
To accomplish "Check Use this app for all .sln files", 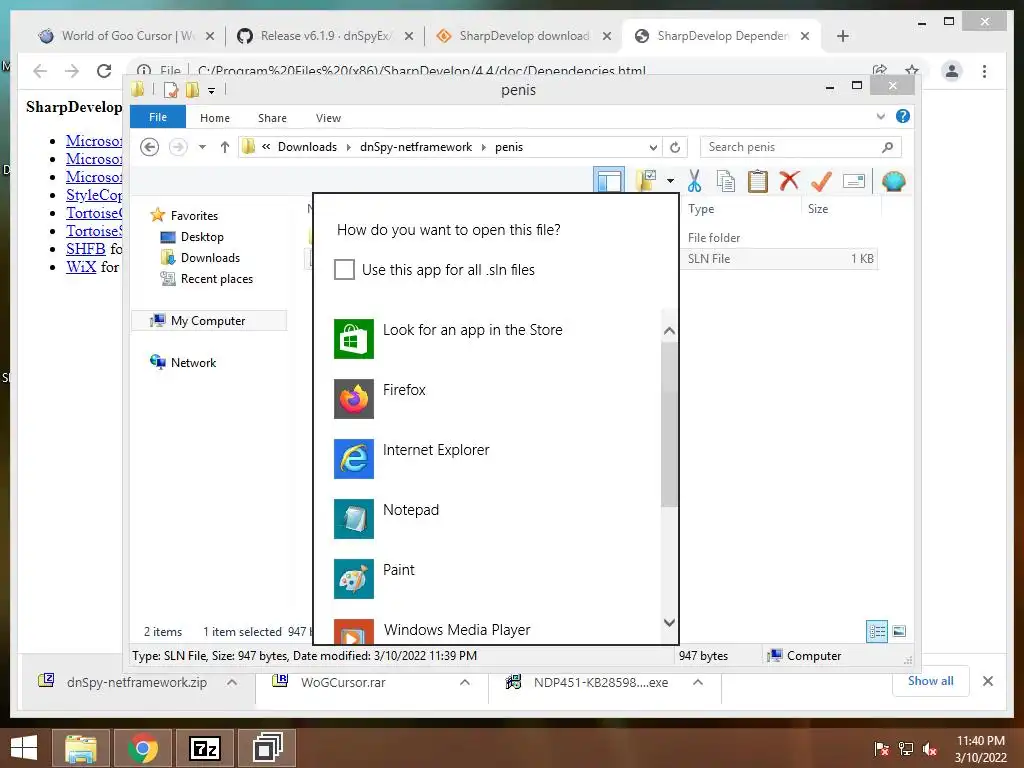I will (x=344, y=269).
